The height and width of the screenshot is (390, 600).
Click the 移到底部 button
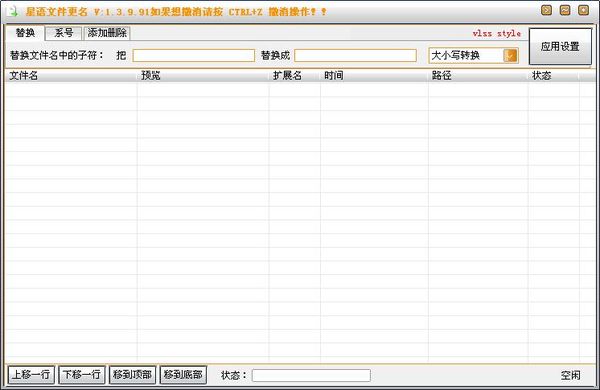183,375
